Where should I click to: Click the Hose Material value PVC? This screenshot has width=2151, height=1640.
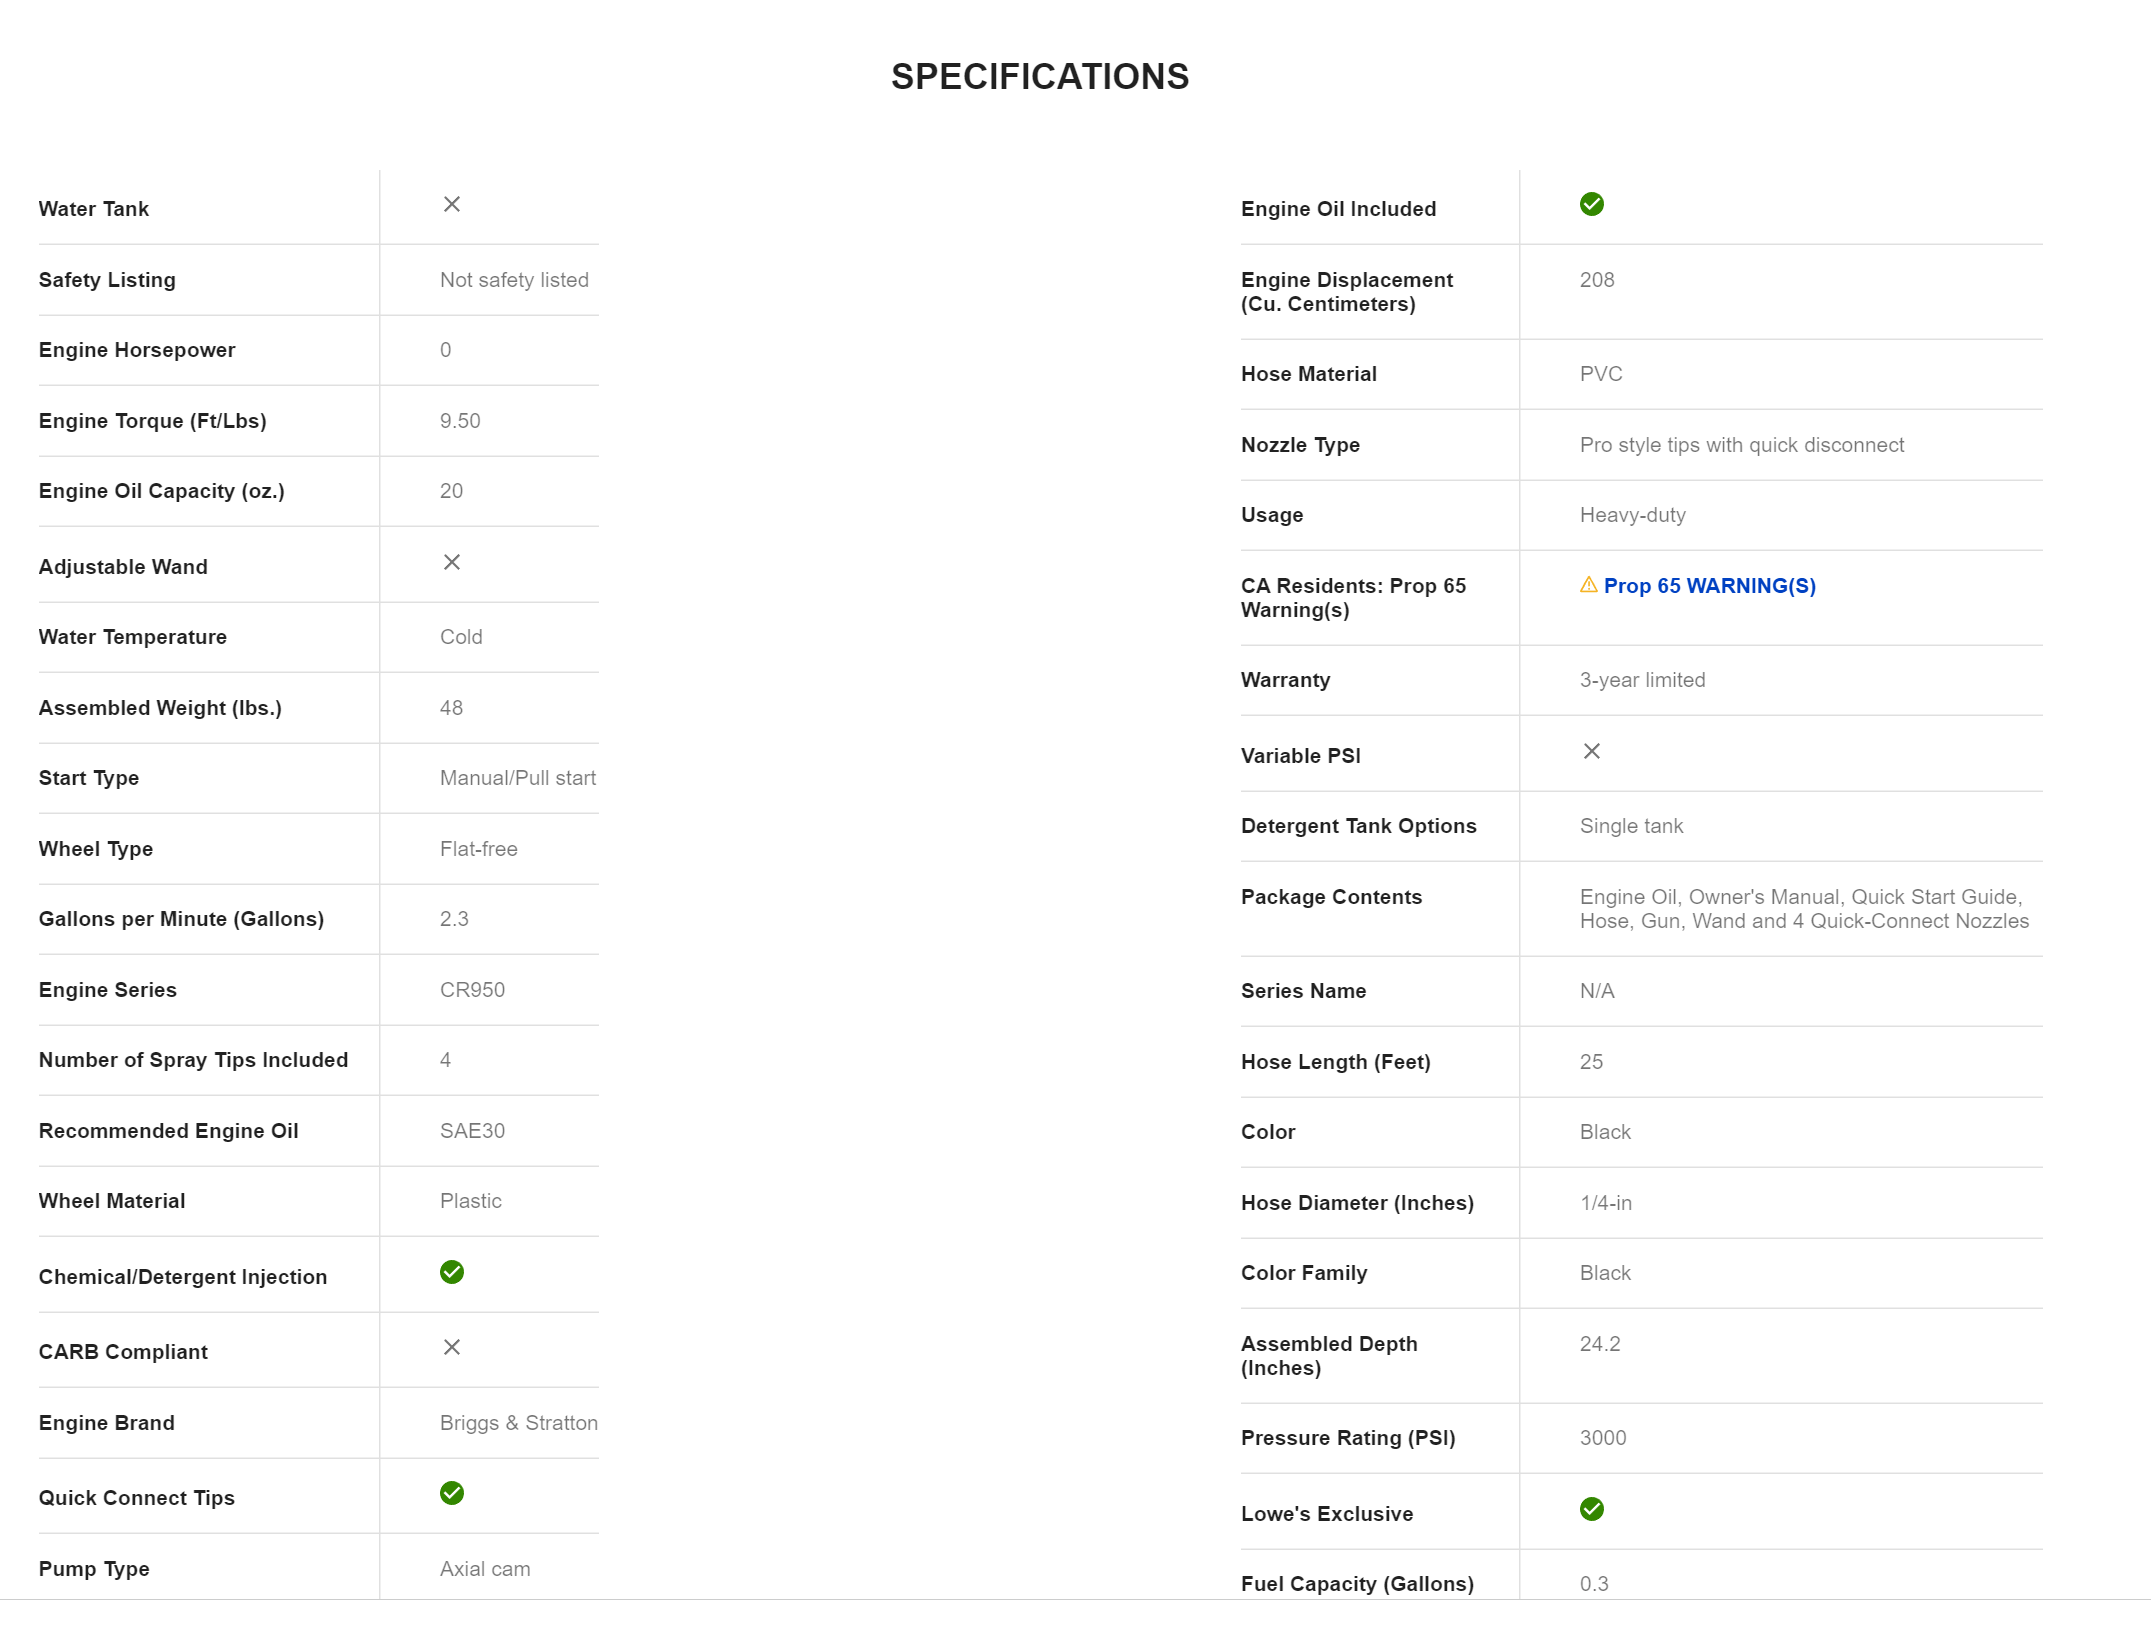click(x=1601, y=374)
